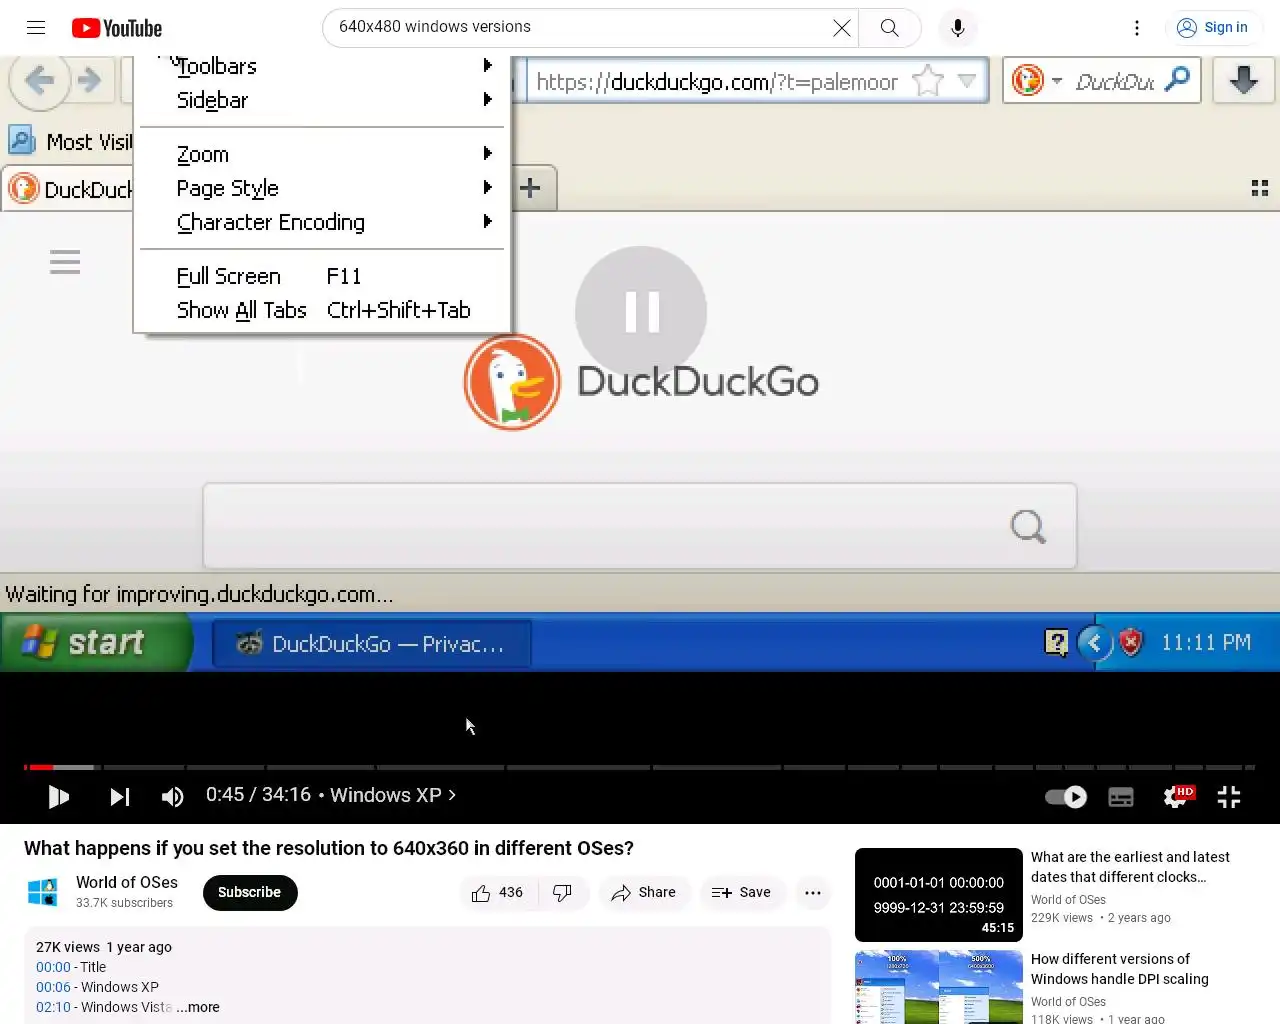Jump to 00:06 Windows XP timestamp
The height and width of the screenshot is (1024, 1280).
[x=53, y=987]
